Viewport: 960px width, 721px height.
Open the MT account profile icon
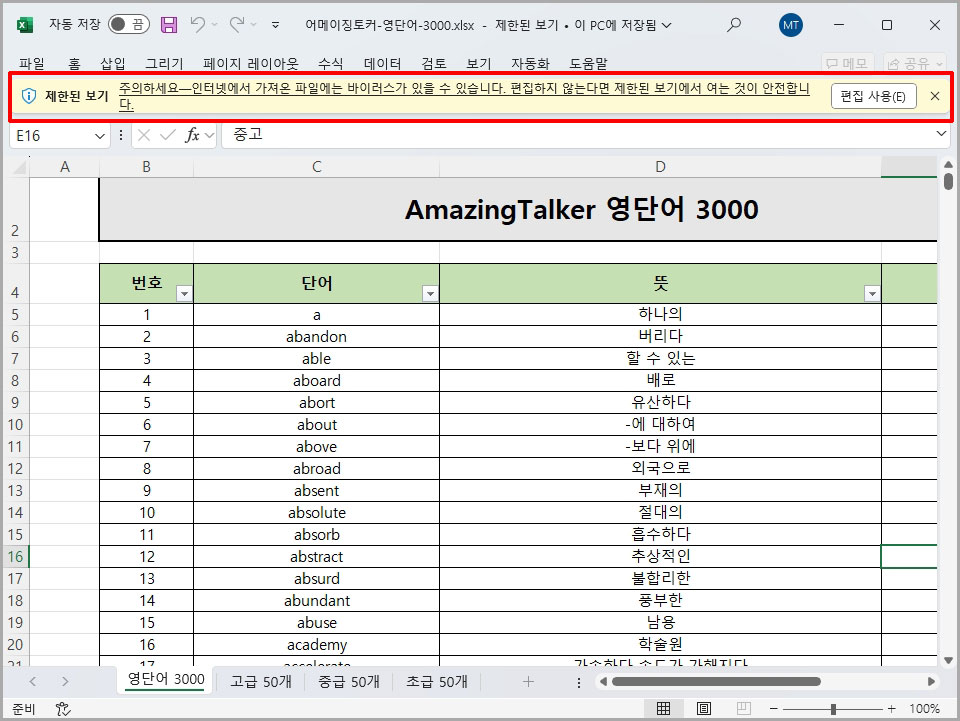(790, 24)
